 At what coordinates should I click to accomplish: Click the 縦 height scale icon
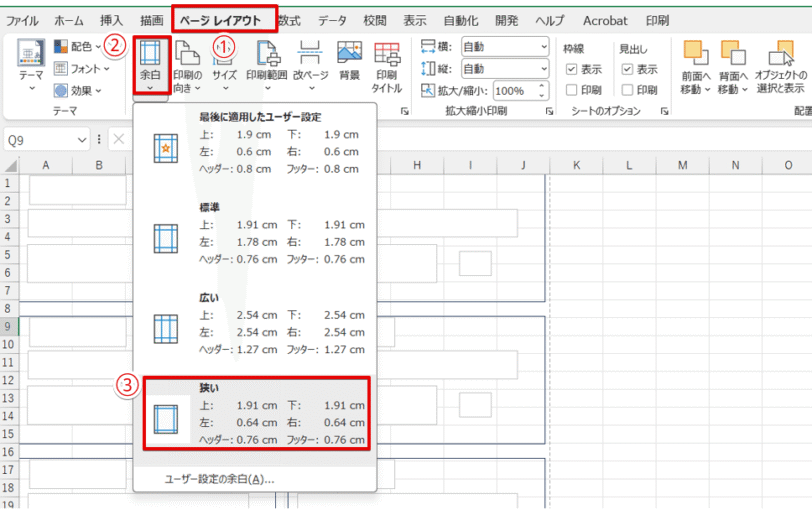[x=428, y=68]
